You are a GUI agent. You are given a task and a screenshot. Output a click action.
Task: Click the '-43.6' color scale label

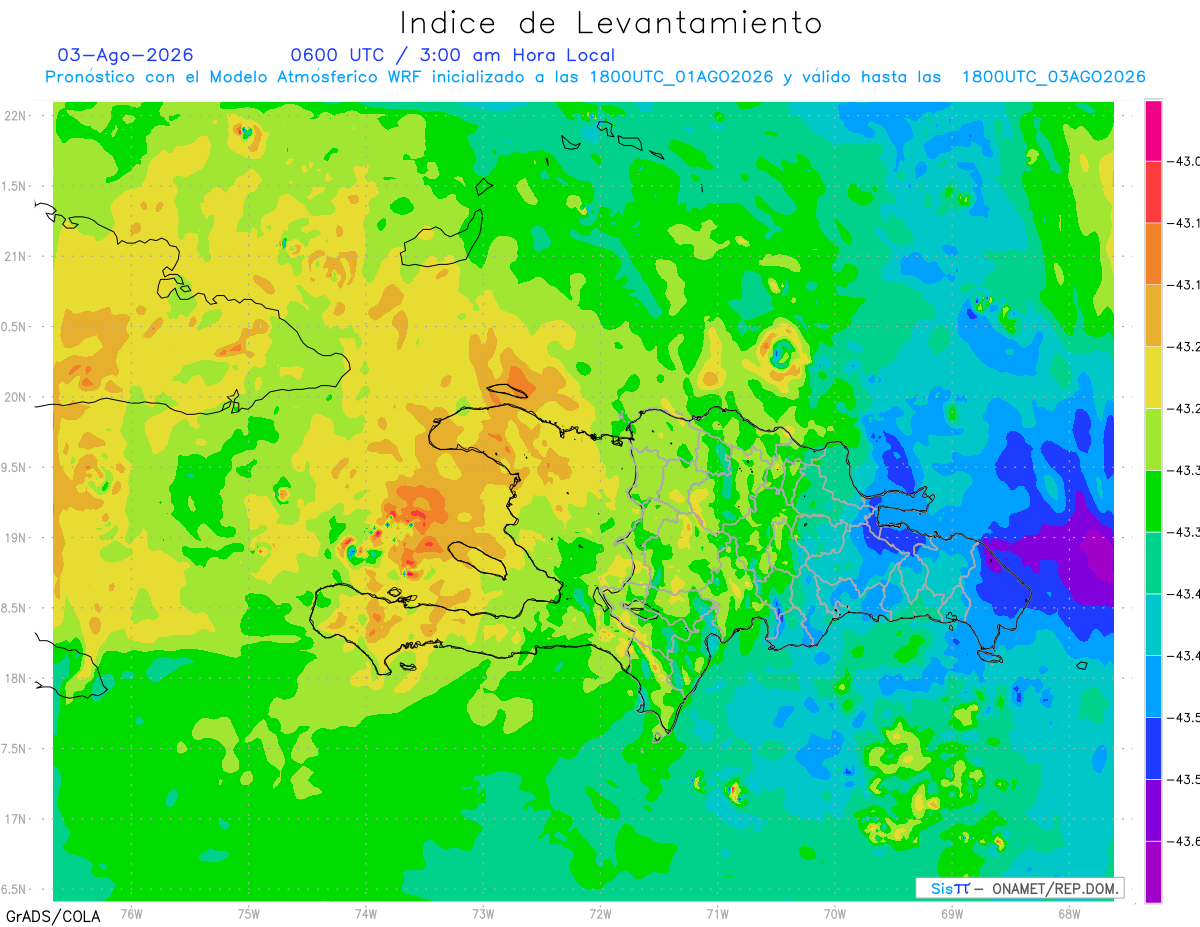[x=1184, y=841]
